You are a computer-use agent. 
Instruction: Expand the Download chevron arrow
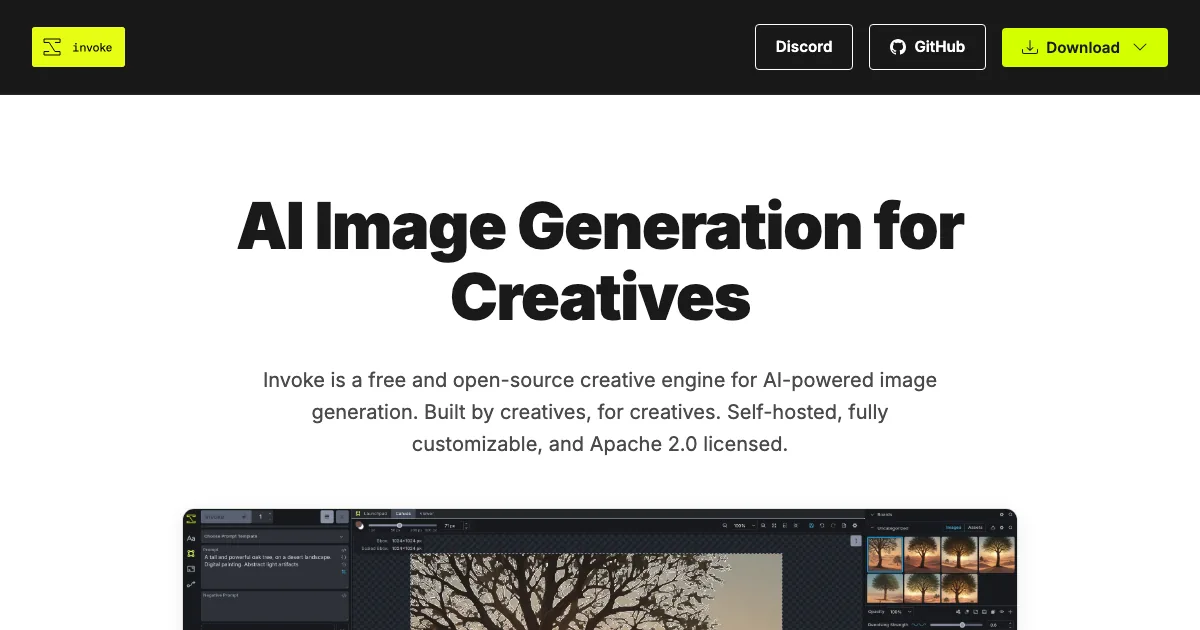pos(1140,47)
